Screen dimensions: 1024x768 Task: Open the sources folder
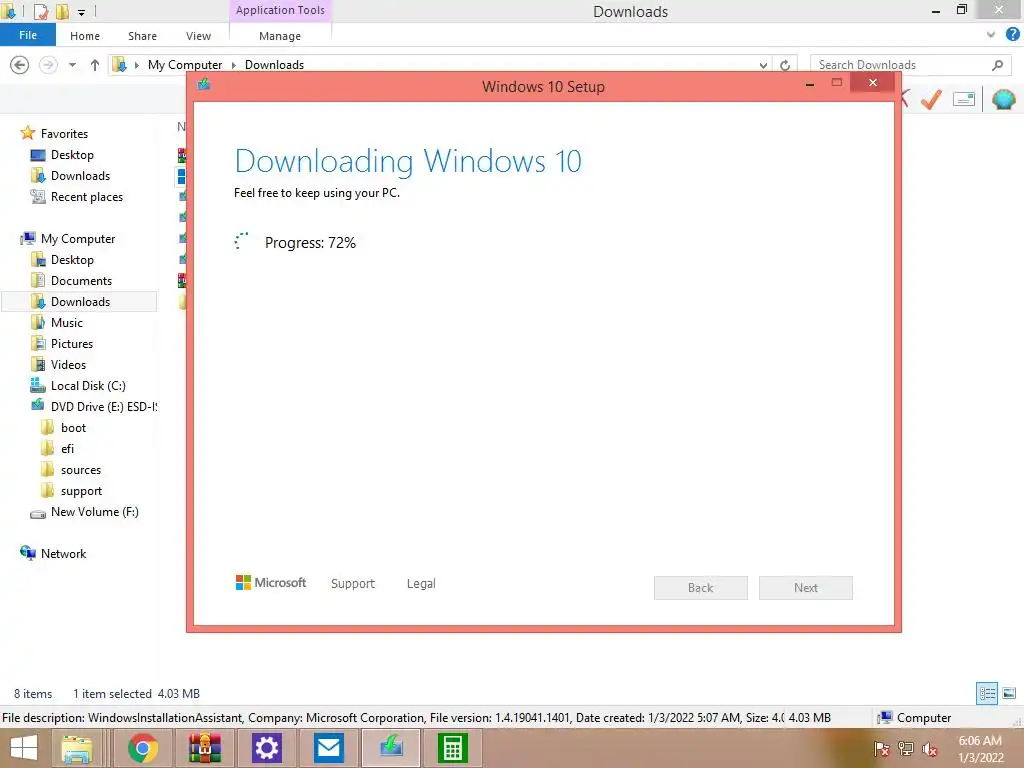80,470
